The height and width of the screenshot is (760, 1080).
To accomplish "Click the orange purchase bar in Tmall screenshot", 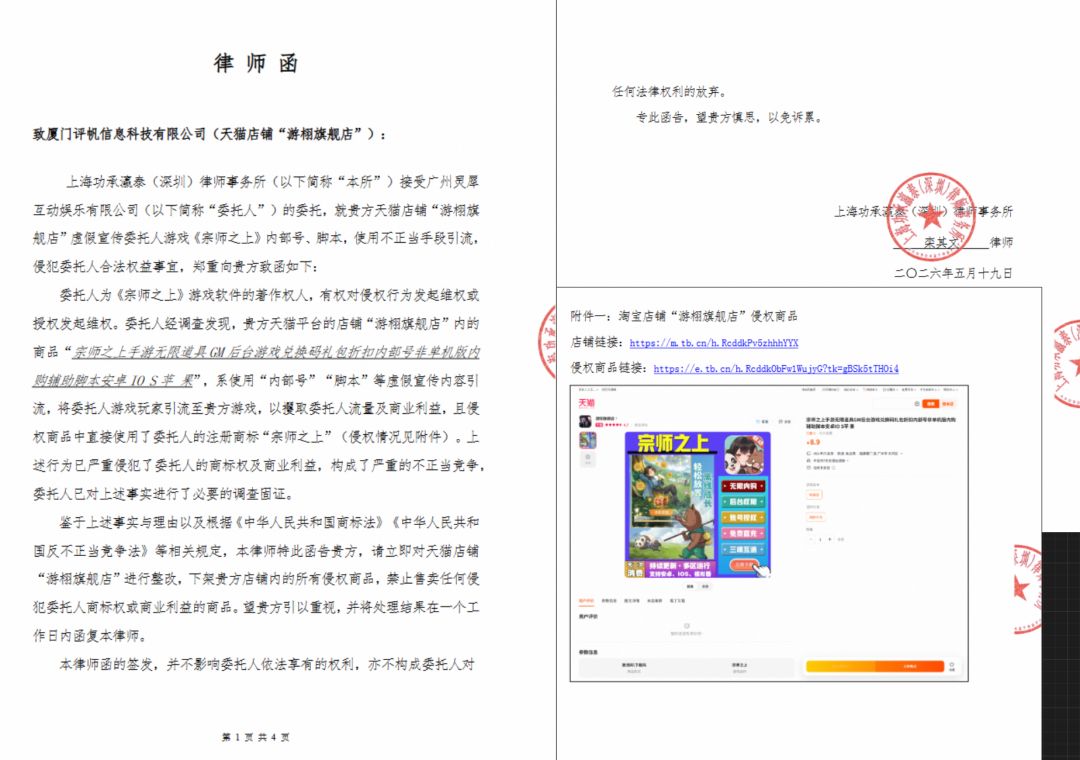I will (875, 666).
